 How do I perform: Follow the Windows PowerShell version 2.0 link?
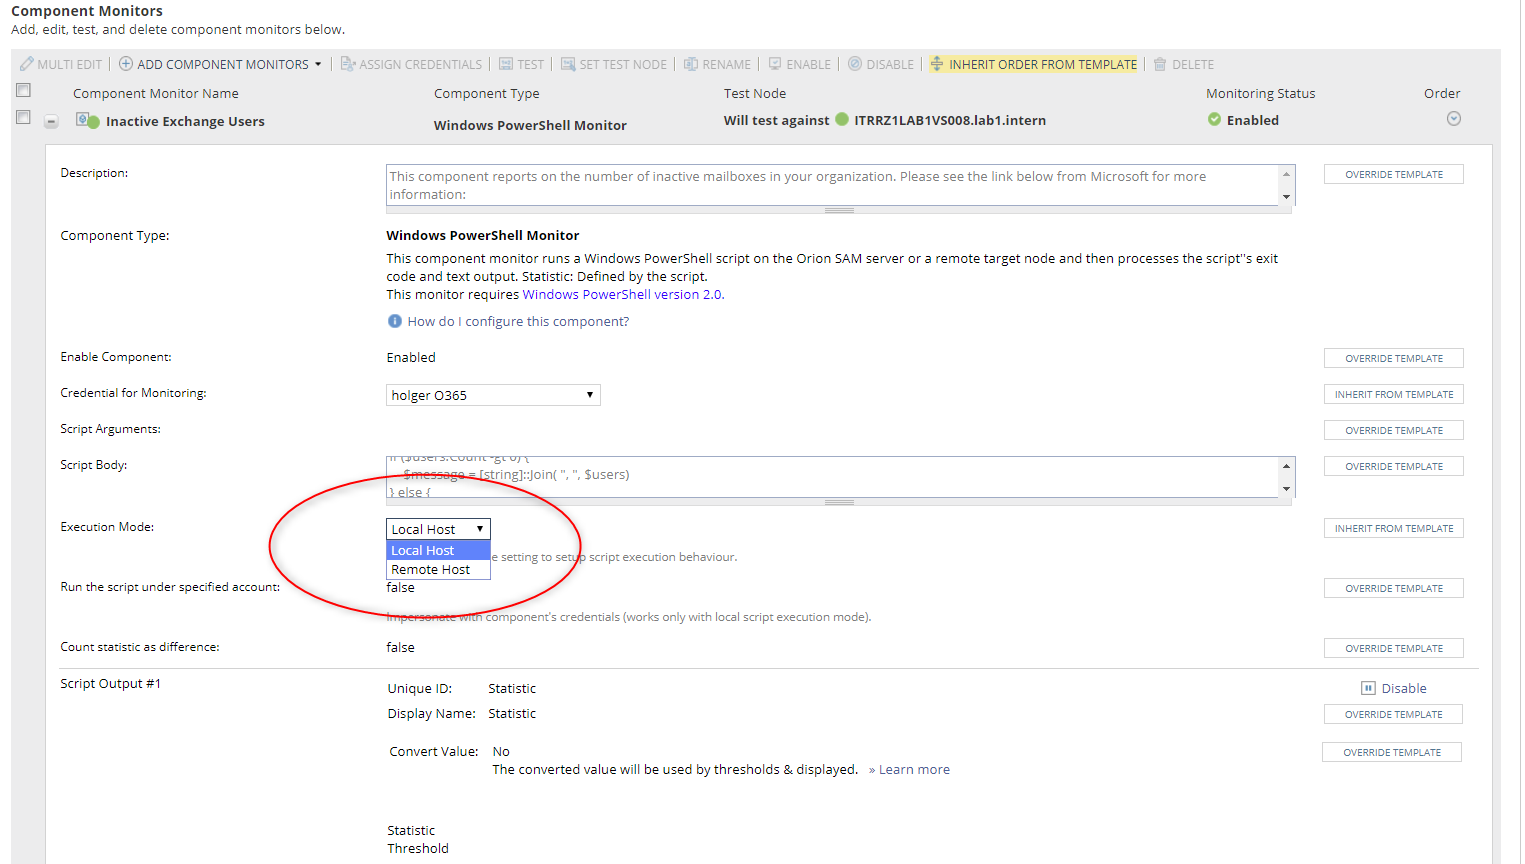622,294
